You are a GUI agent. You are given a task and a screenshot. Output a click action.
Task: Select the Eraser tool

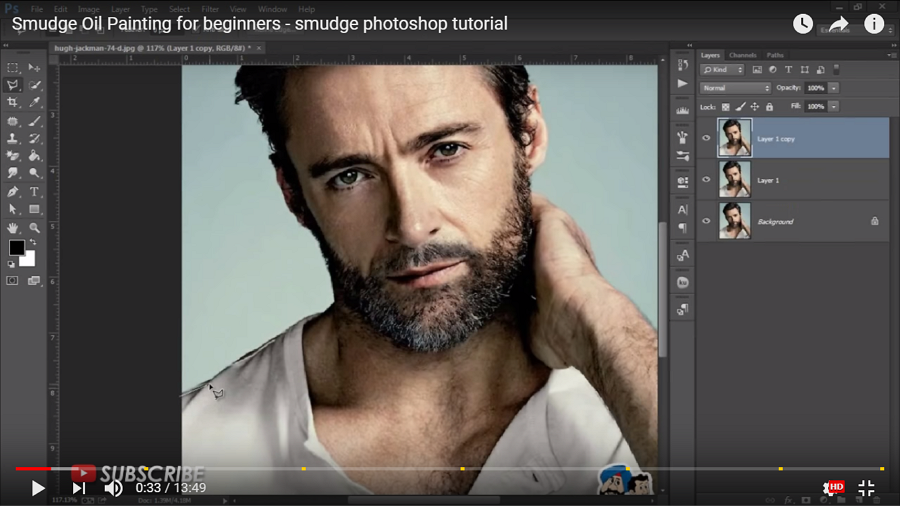pyautogui.click(x=12, y=155)
